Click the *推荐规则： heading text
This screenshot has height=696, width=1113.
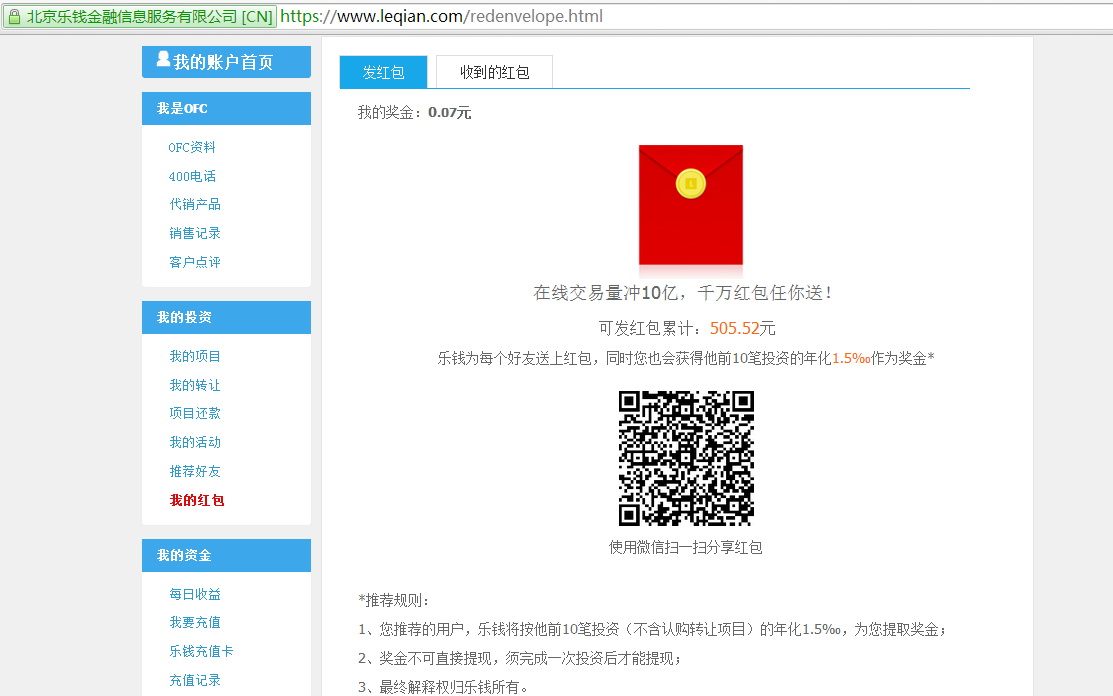(x=394, y=601)
